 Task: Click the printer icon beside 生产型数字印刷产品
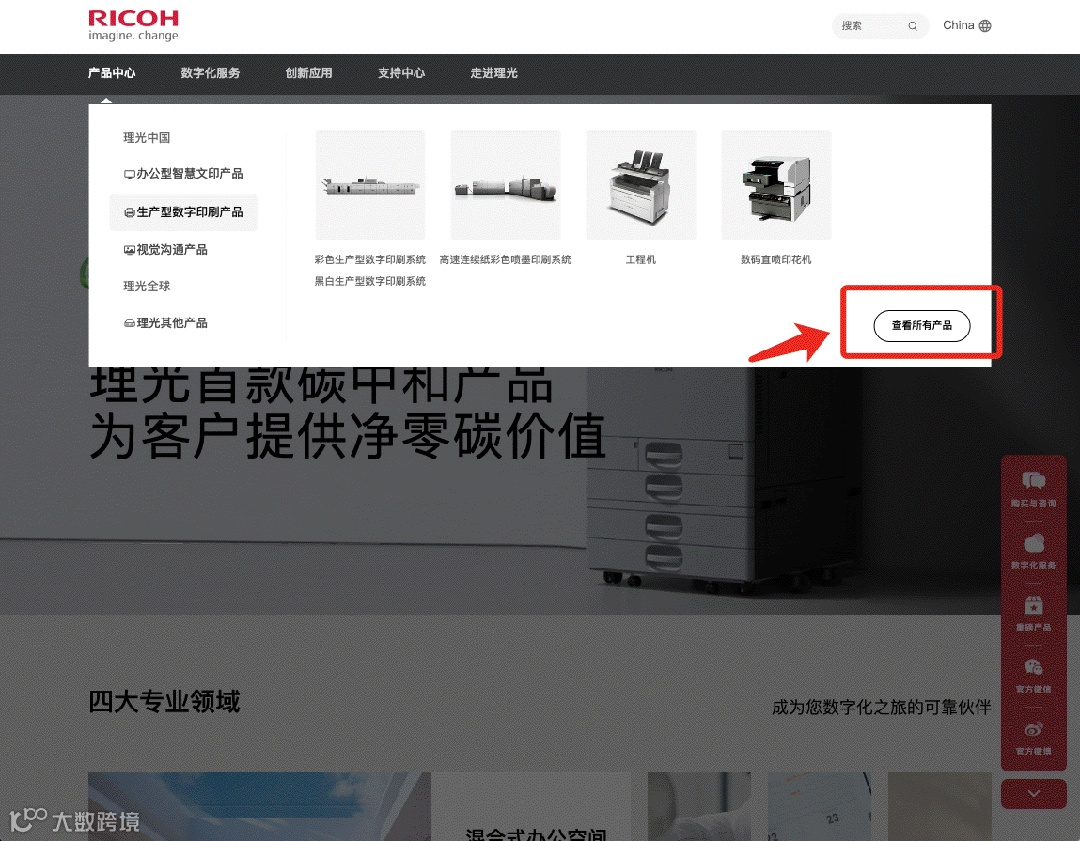tap(129, 213)
